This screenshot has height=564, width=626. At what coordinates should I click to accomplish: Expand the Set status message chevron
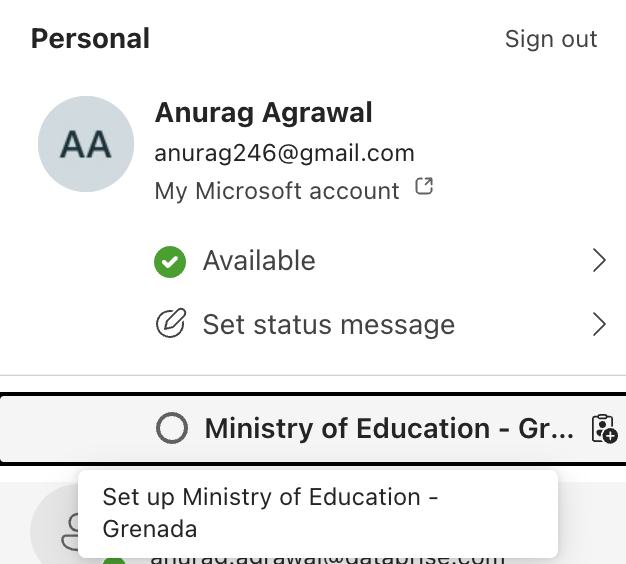coord(599,324)
